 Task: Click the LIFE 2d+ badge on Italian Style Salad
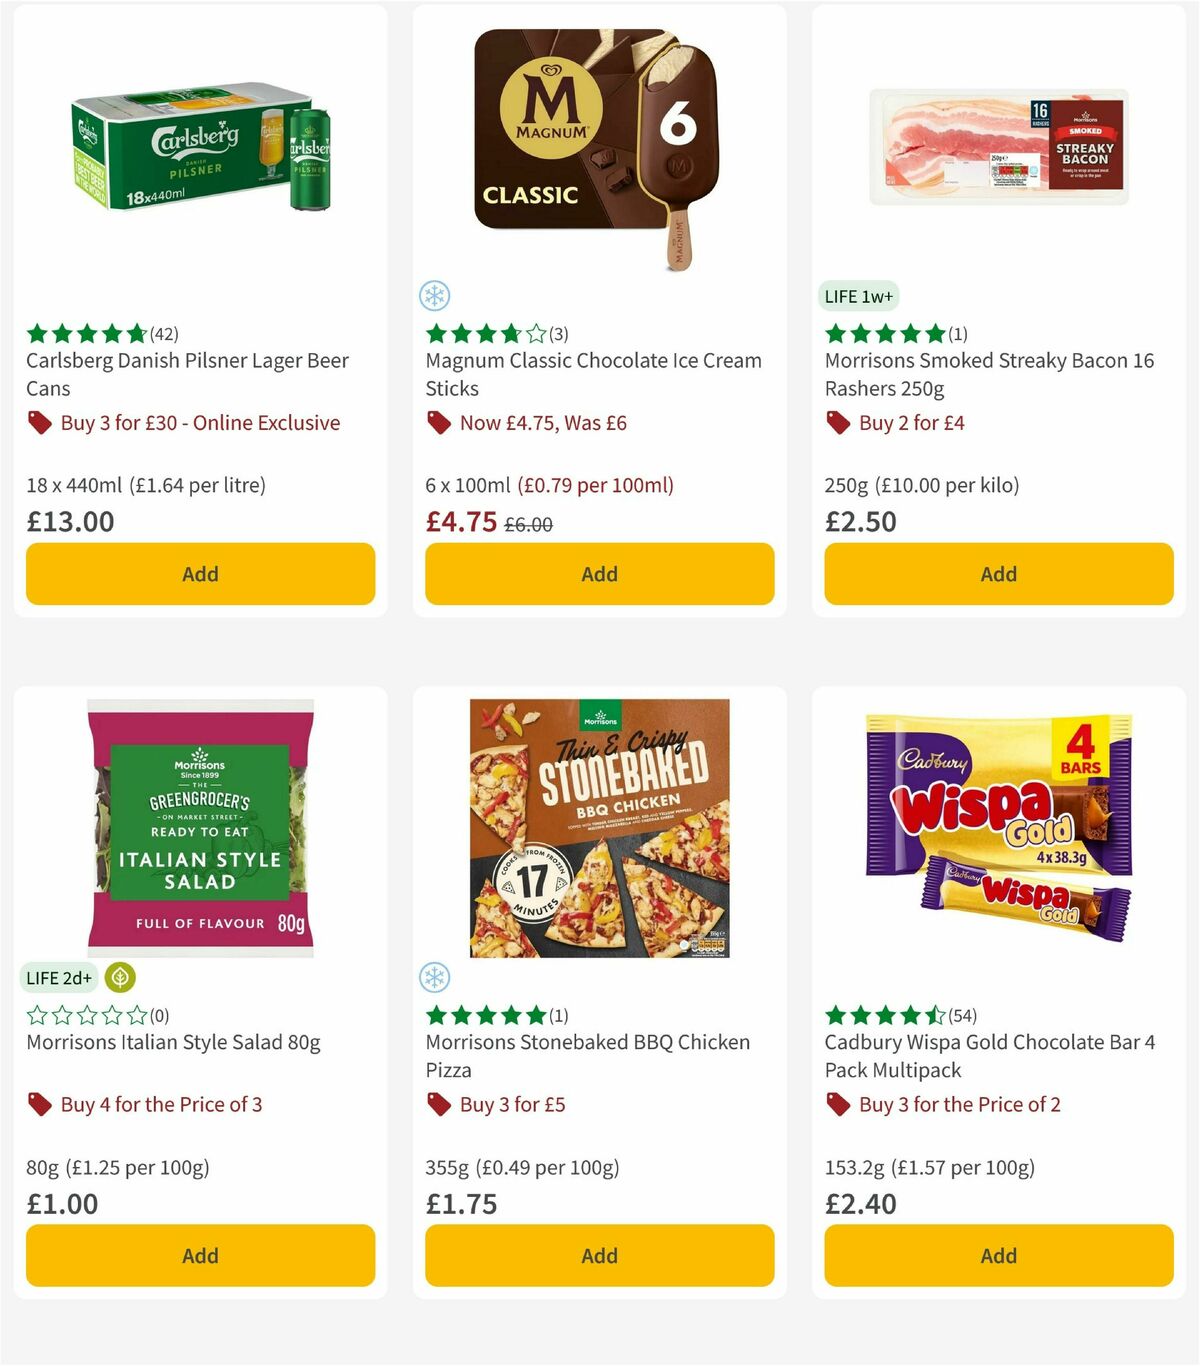(x=59, y=978)
